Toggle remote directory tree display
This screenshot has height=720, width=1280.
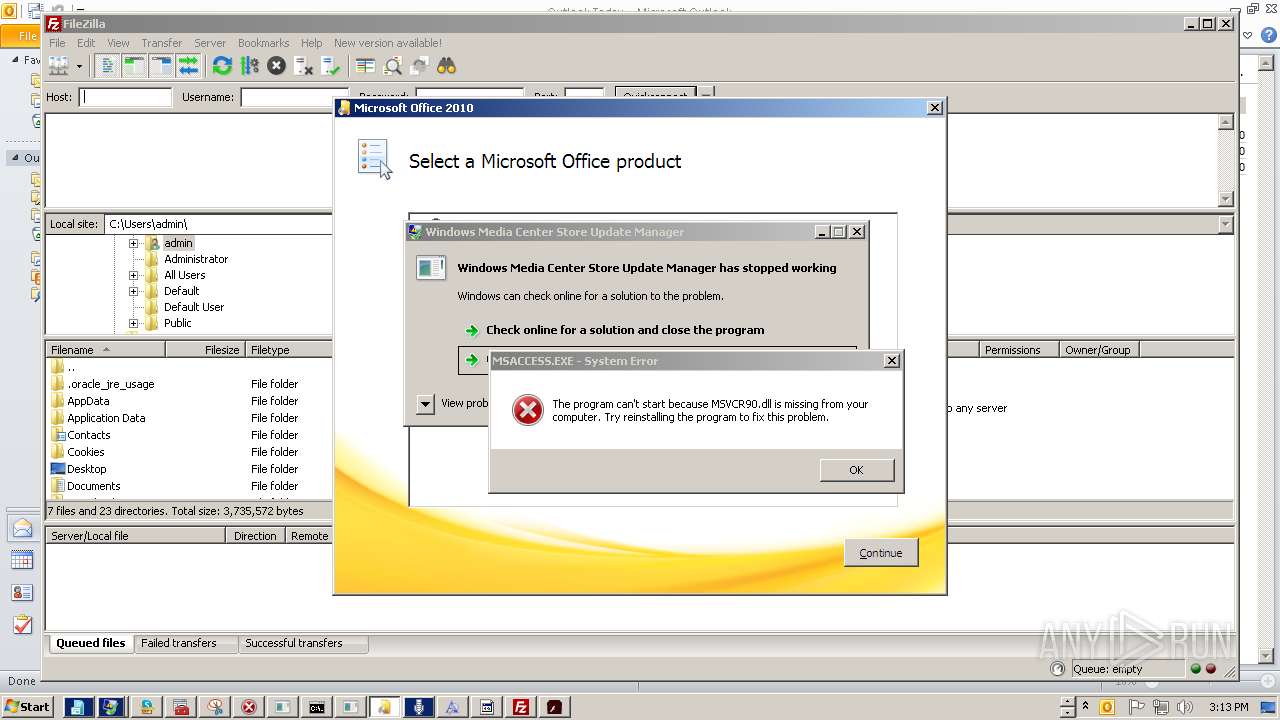click(161, 66)
